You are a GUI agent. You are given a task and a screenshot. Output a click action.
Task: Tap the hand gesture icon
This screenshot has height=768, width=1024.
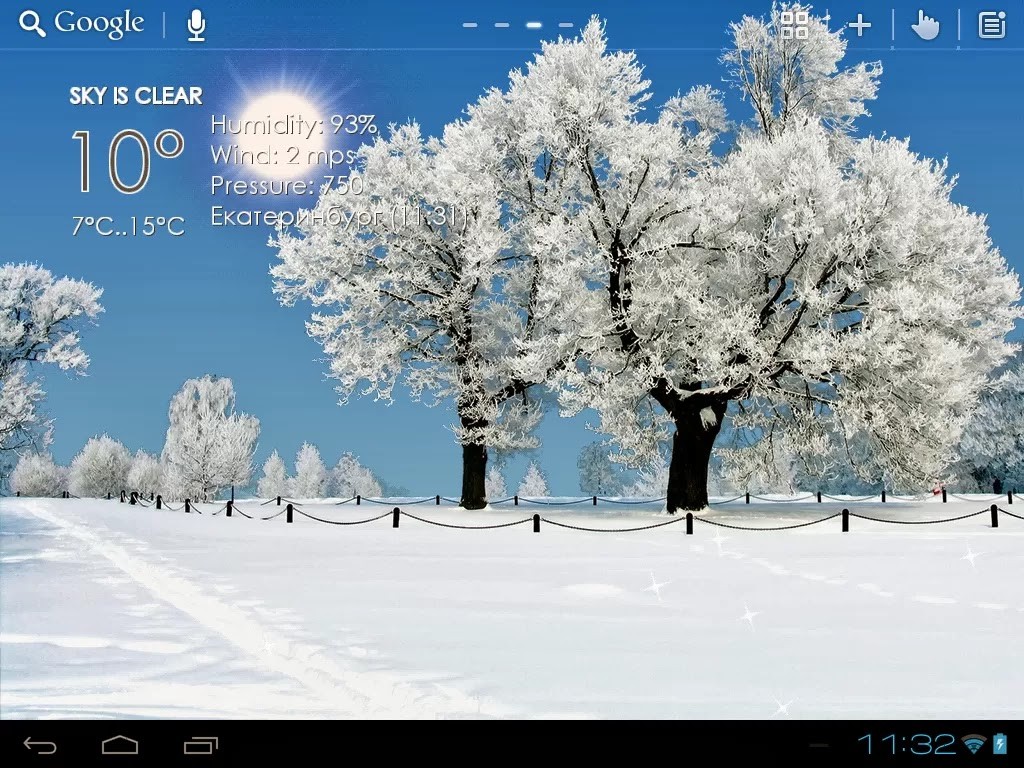click(925, 25)
